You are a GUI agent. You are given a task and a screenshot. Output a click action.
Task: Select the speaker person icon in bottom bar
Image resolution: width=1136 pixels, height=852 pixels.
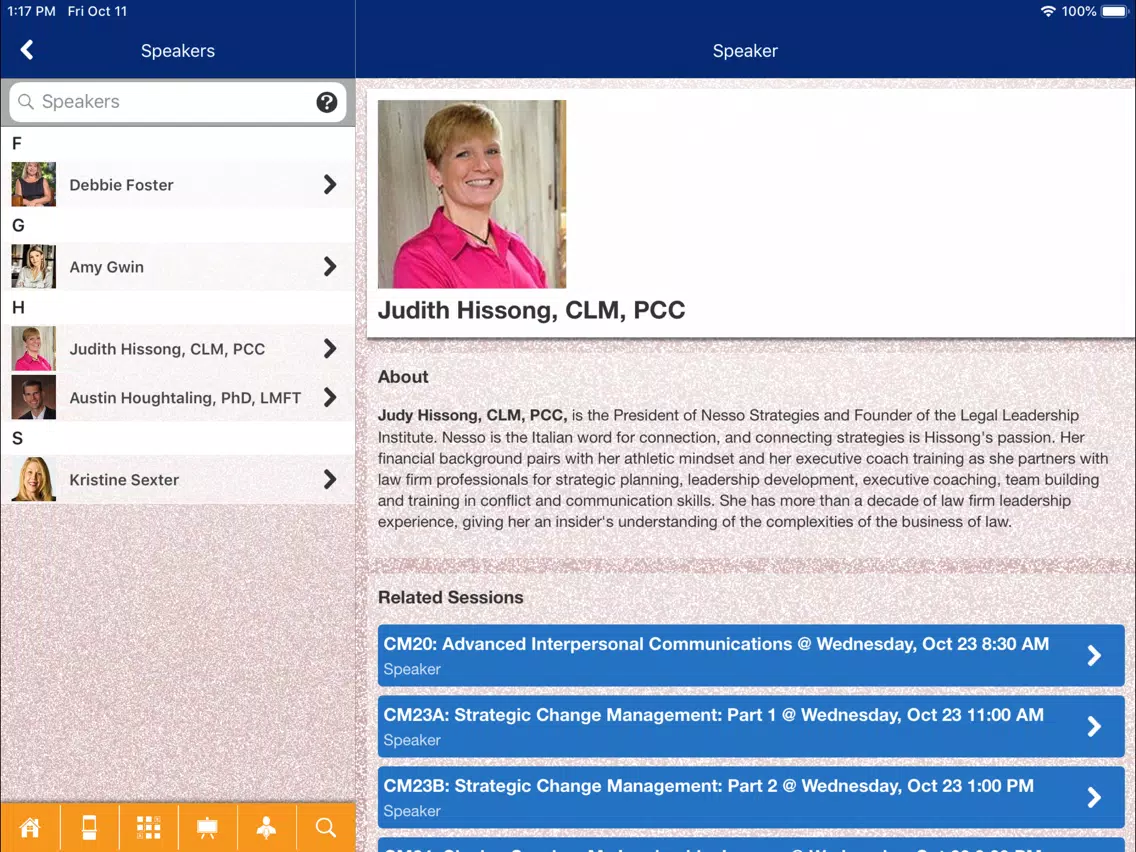coord(267,827)
